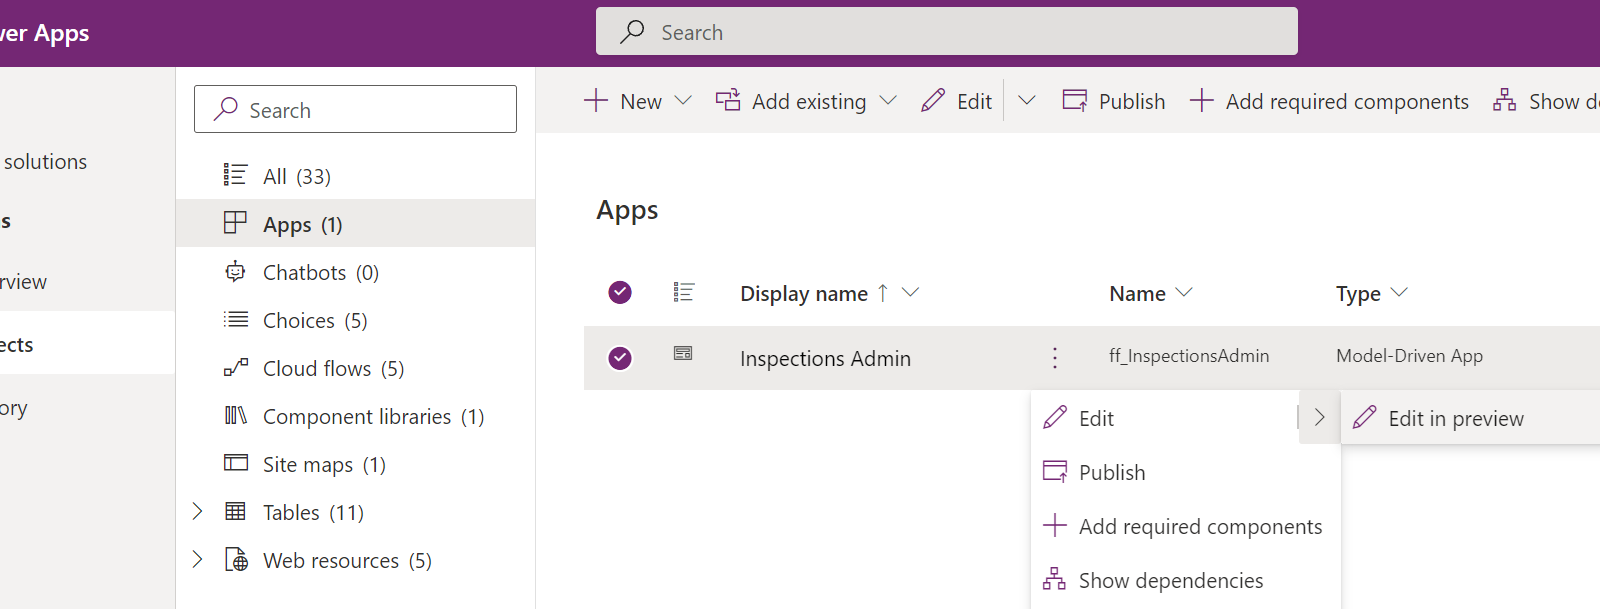Open the Type column dropdown chevron

point(1399,292)
